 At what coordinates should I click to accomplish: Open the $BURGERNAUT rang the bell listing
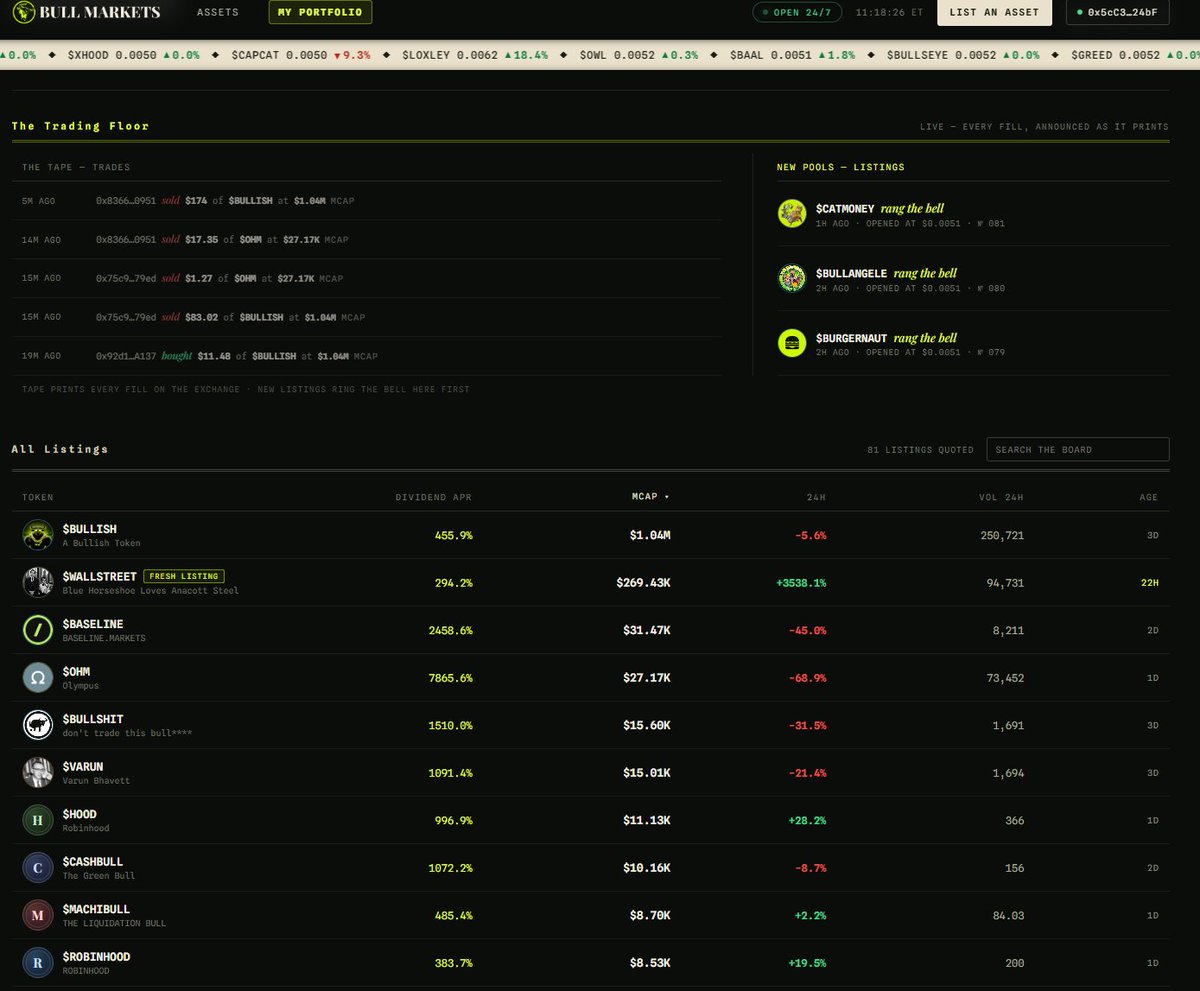(973, 344)
